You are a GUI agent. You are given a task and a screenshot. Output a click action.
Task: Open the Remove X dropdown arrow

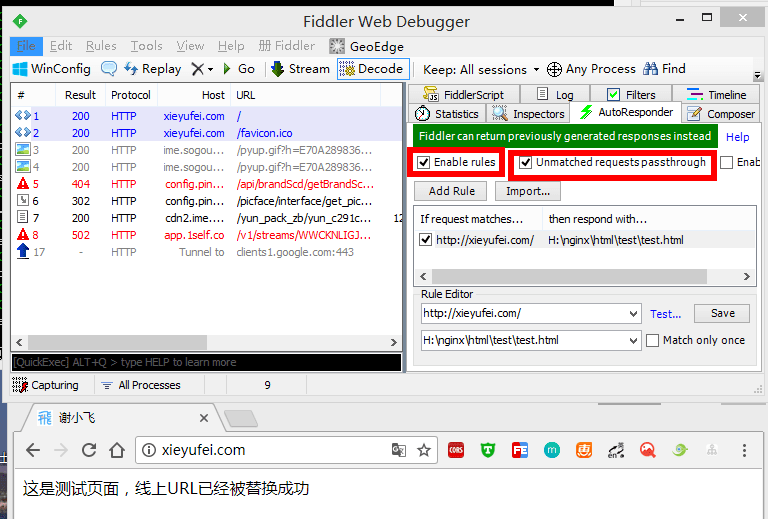pyautogui.click(x=210, y=70)
